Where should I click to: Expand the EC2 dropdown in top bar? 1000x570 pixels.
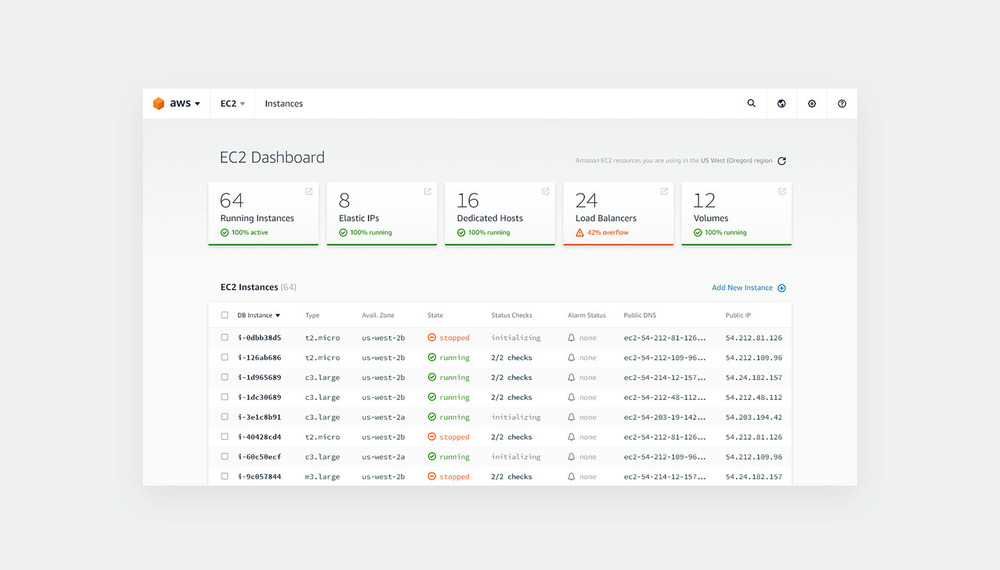click(233, 103)
